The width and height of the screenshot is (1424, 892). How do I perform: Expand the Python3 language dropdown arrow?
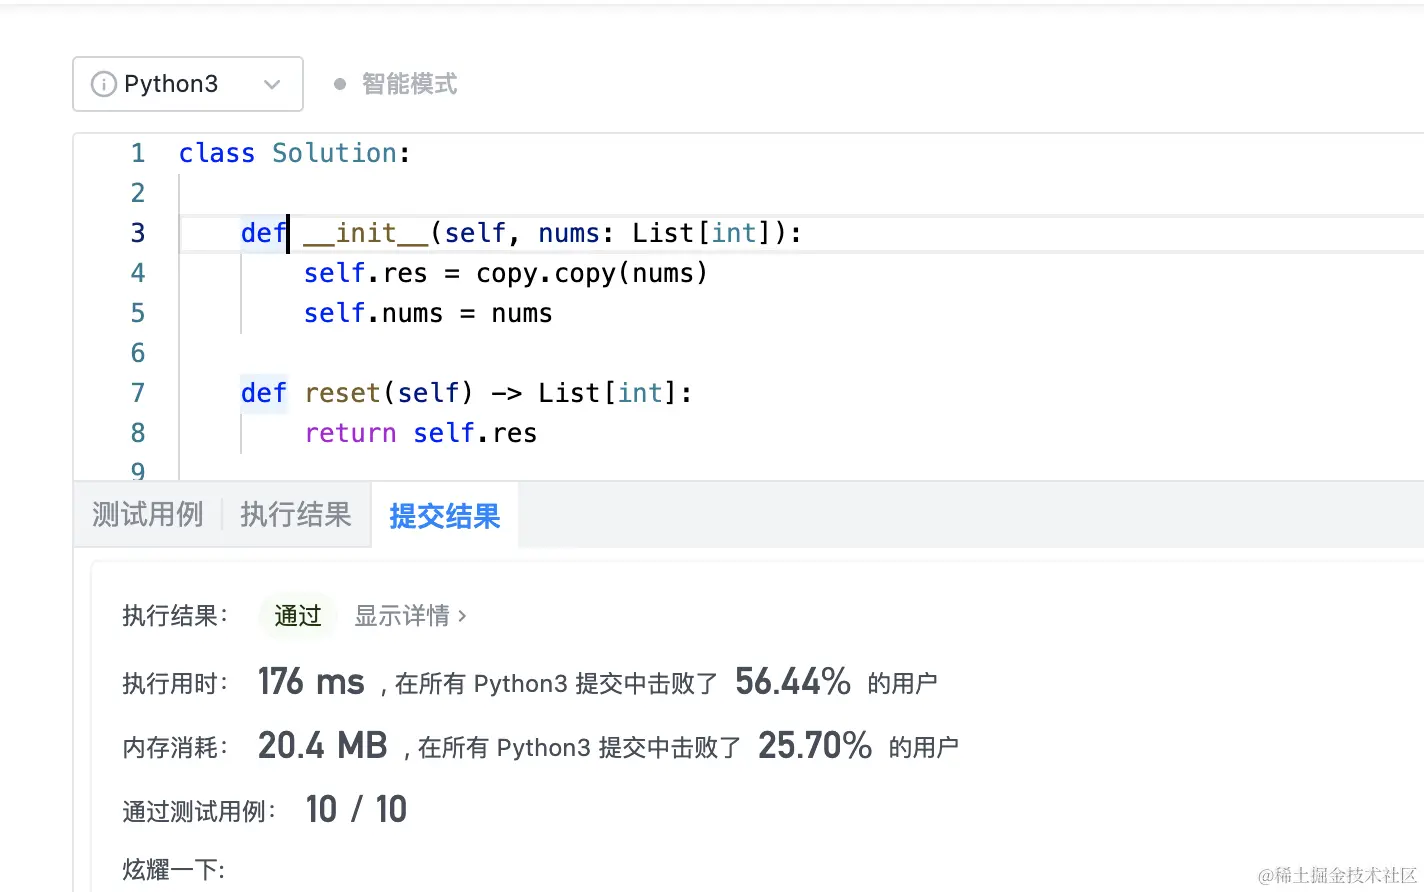tap(272, 85)
